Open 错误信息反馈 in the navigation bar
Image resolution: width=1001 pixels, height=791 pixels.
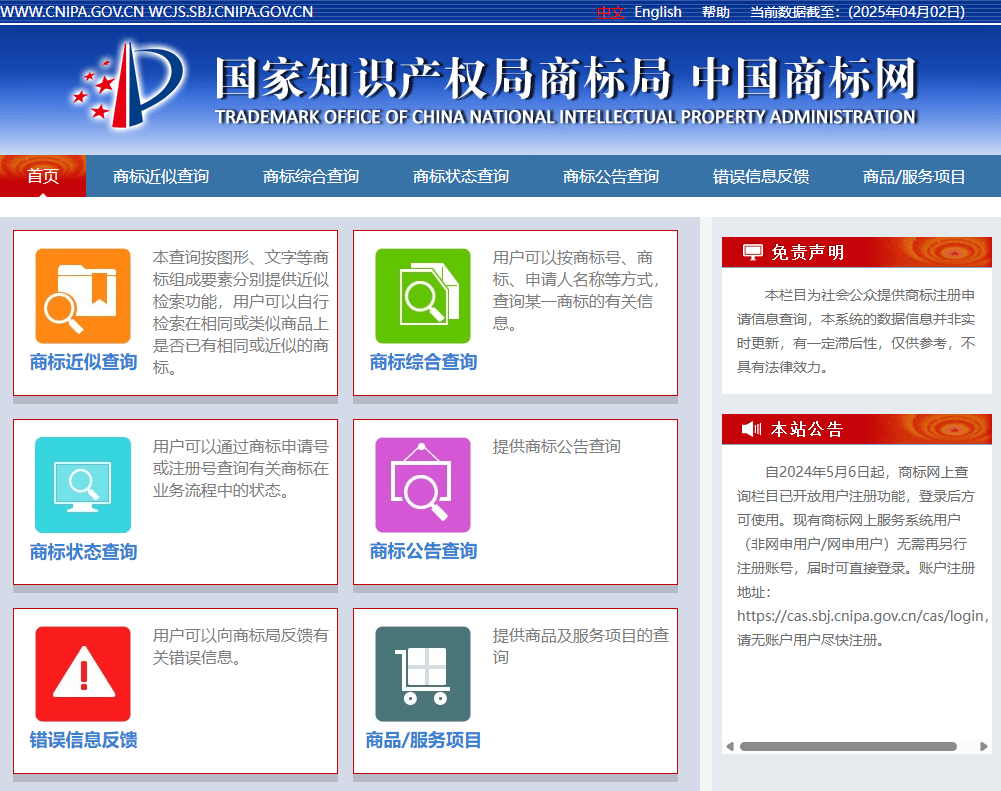(x=761, y=176)
